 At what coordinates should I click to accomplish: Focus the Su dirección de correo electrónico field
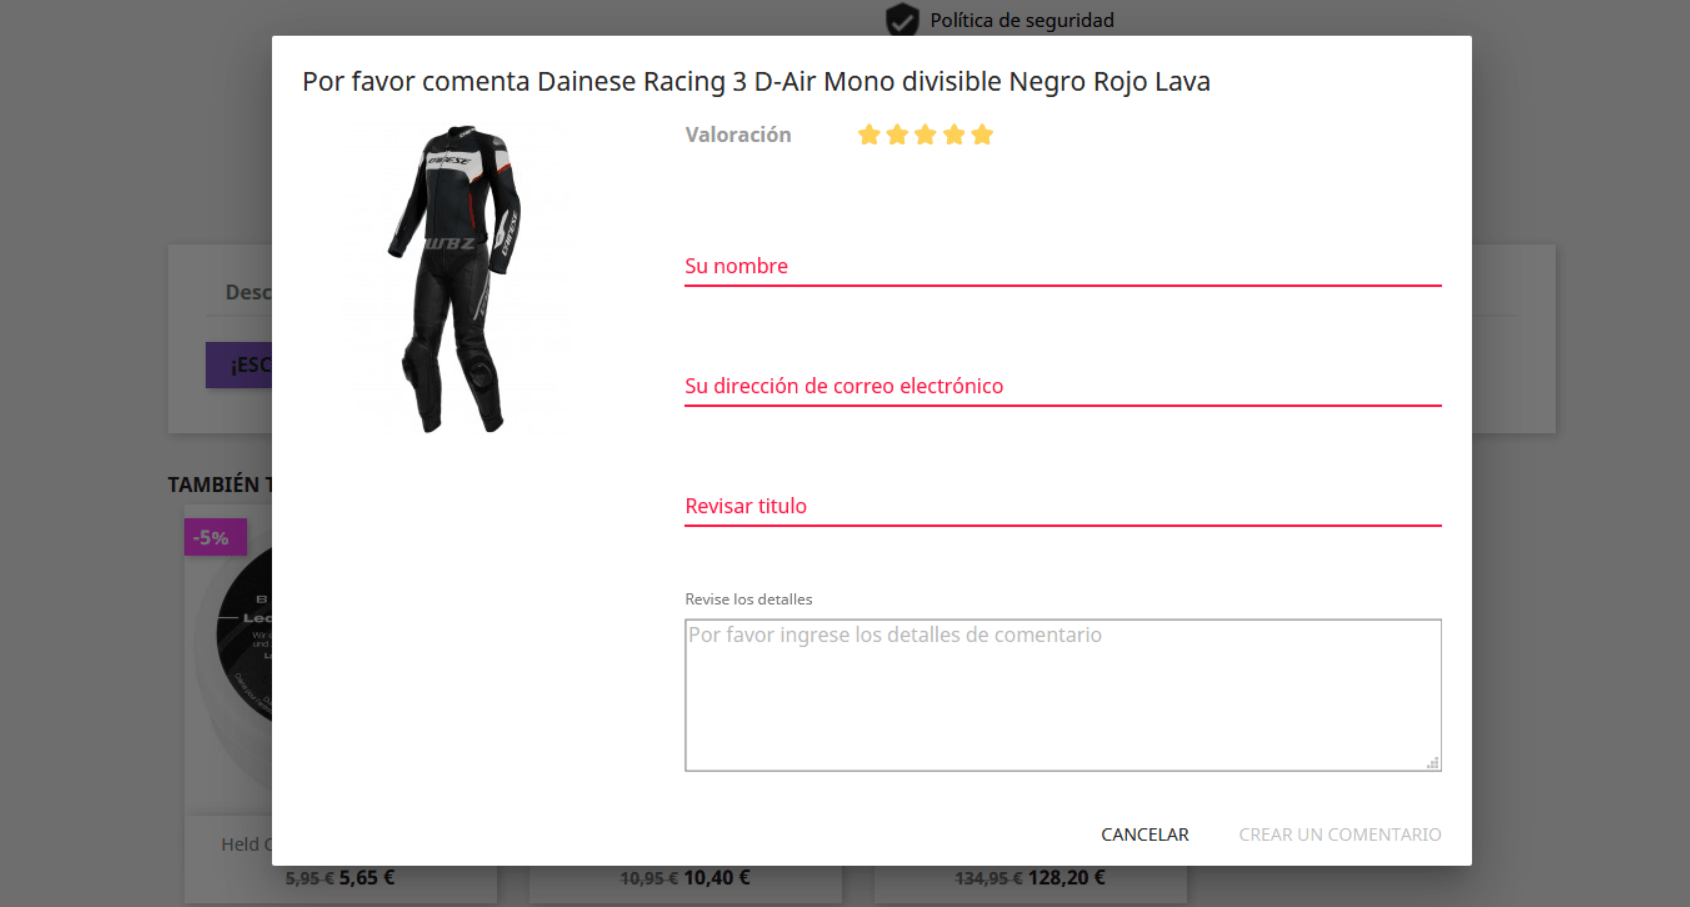point(1063,386)
